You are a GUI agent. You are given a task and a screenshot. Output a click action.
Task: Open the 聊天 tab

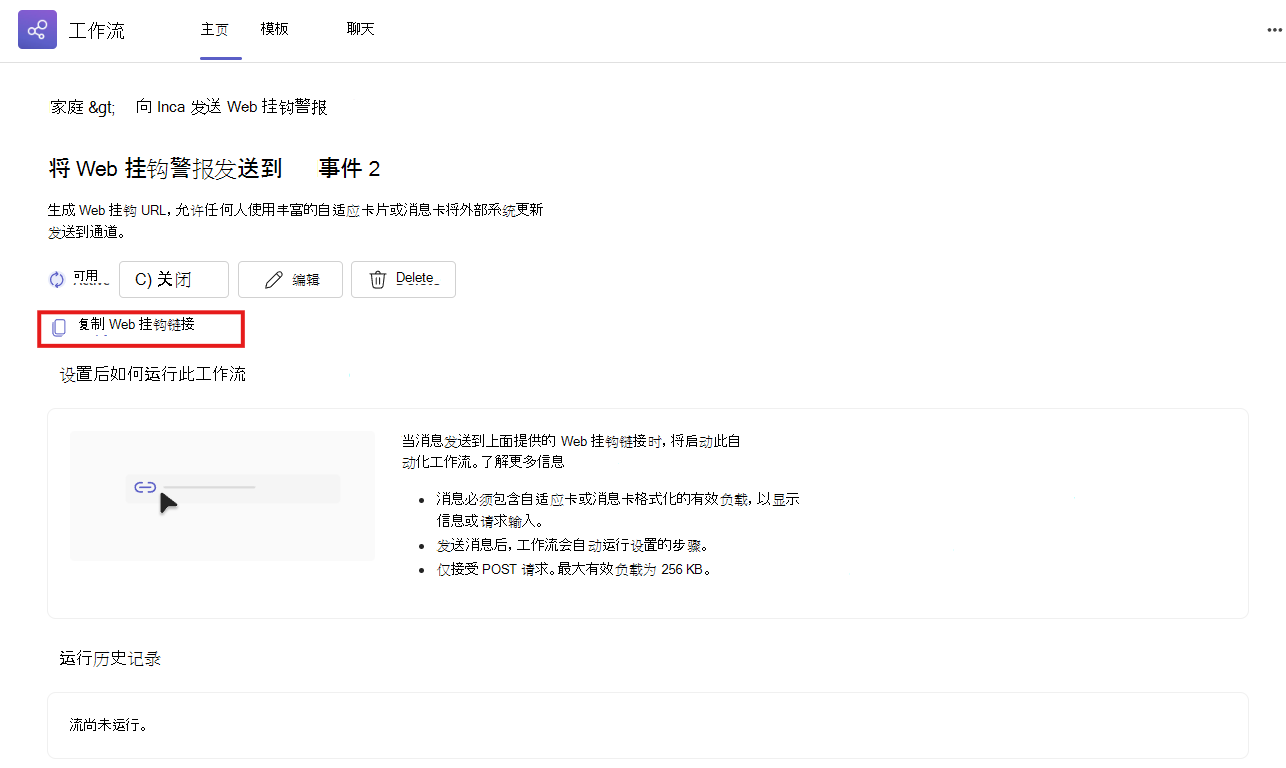tap(360, 29)
